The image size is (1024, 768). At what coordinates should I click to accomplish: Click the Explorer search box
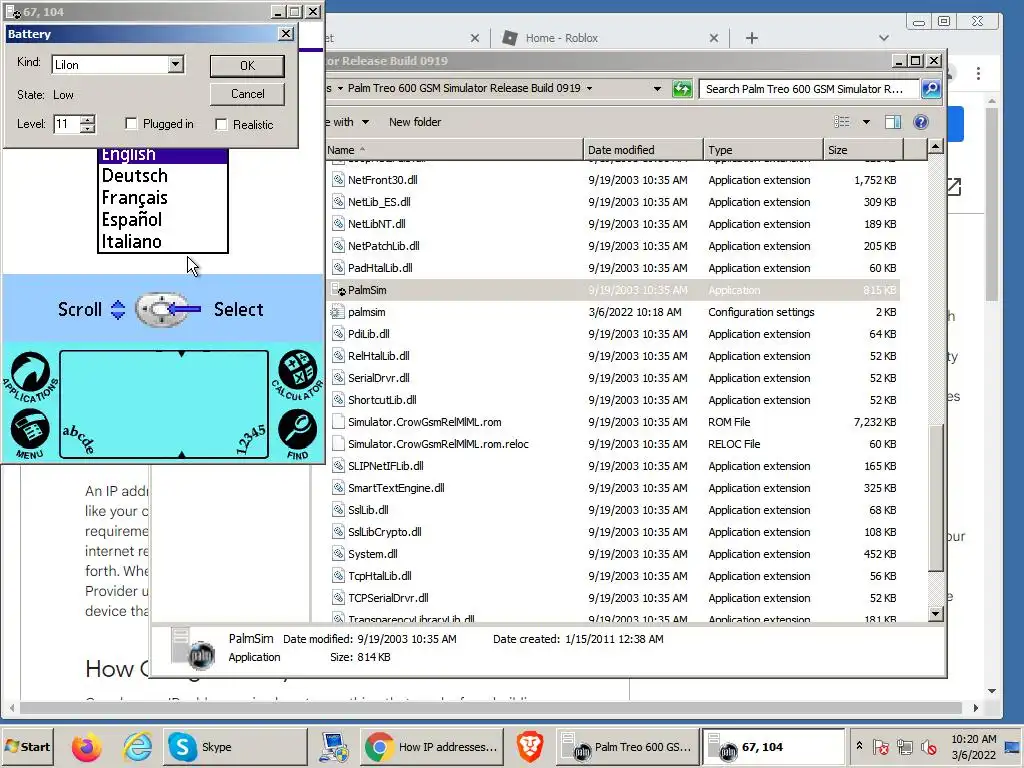[x=809, y=89]
